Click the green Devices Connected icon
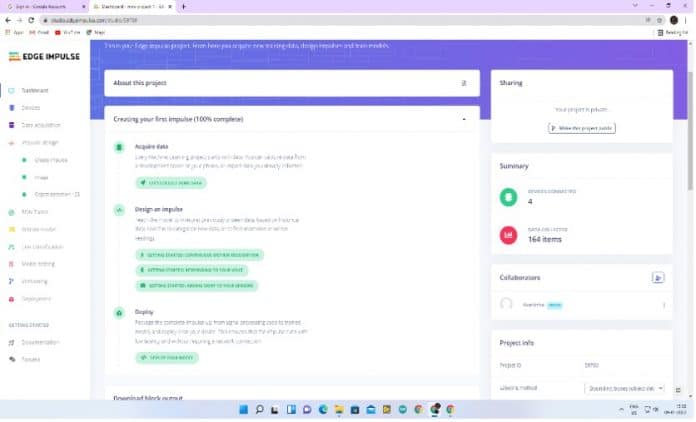This screenshot has width=696, height=422. pos(508,196)
